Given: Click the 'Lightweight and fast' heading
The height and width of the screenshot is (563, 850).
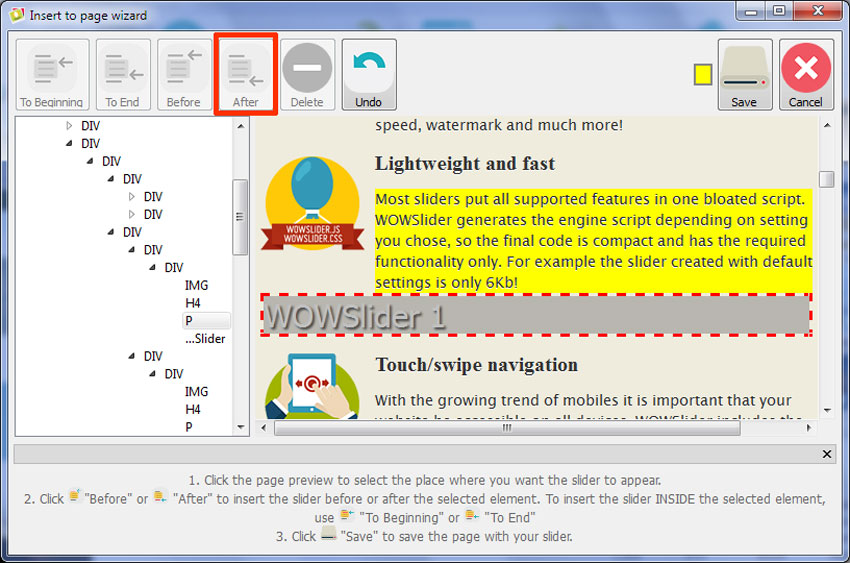Looking at the screenshot, I should pyautogui.click(x=465, y=164).
